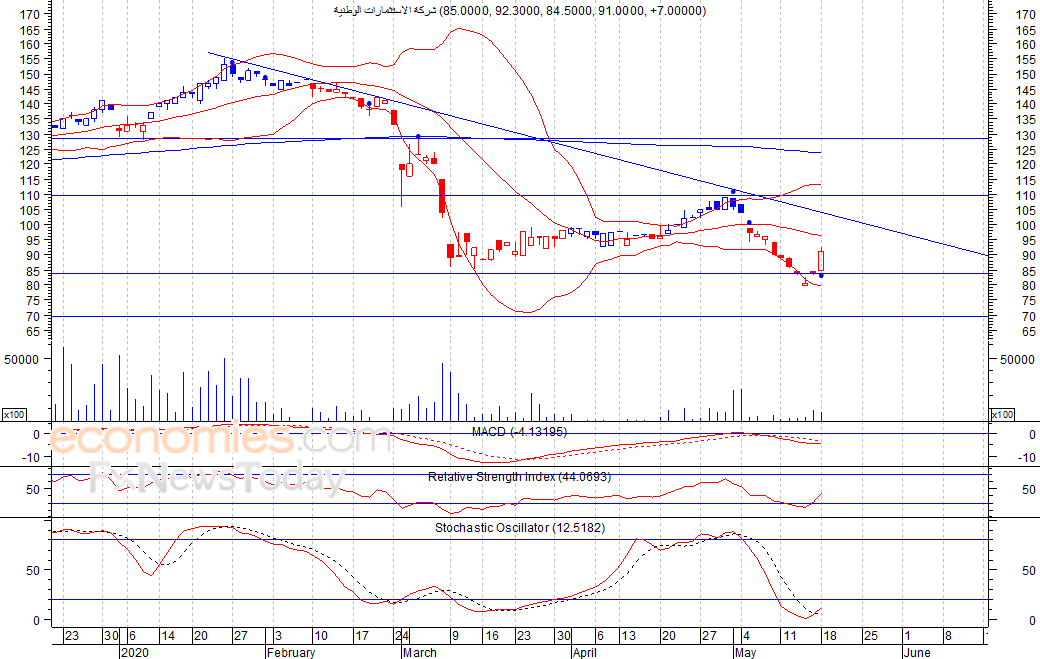
Task: Click the latest candlestick near May 18
Action: (821, 260)
